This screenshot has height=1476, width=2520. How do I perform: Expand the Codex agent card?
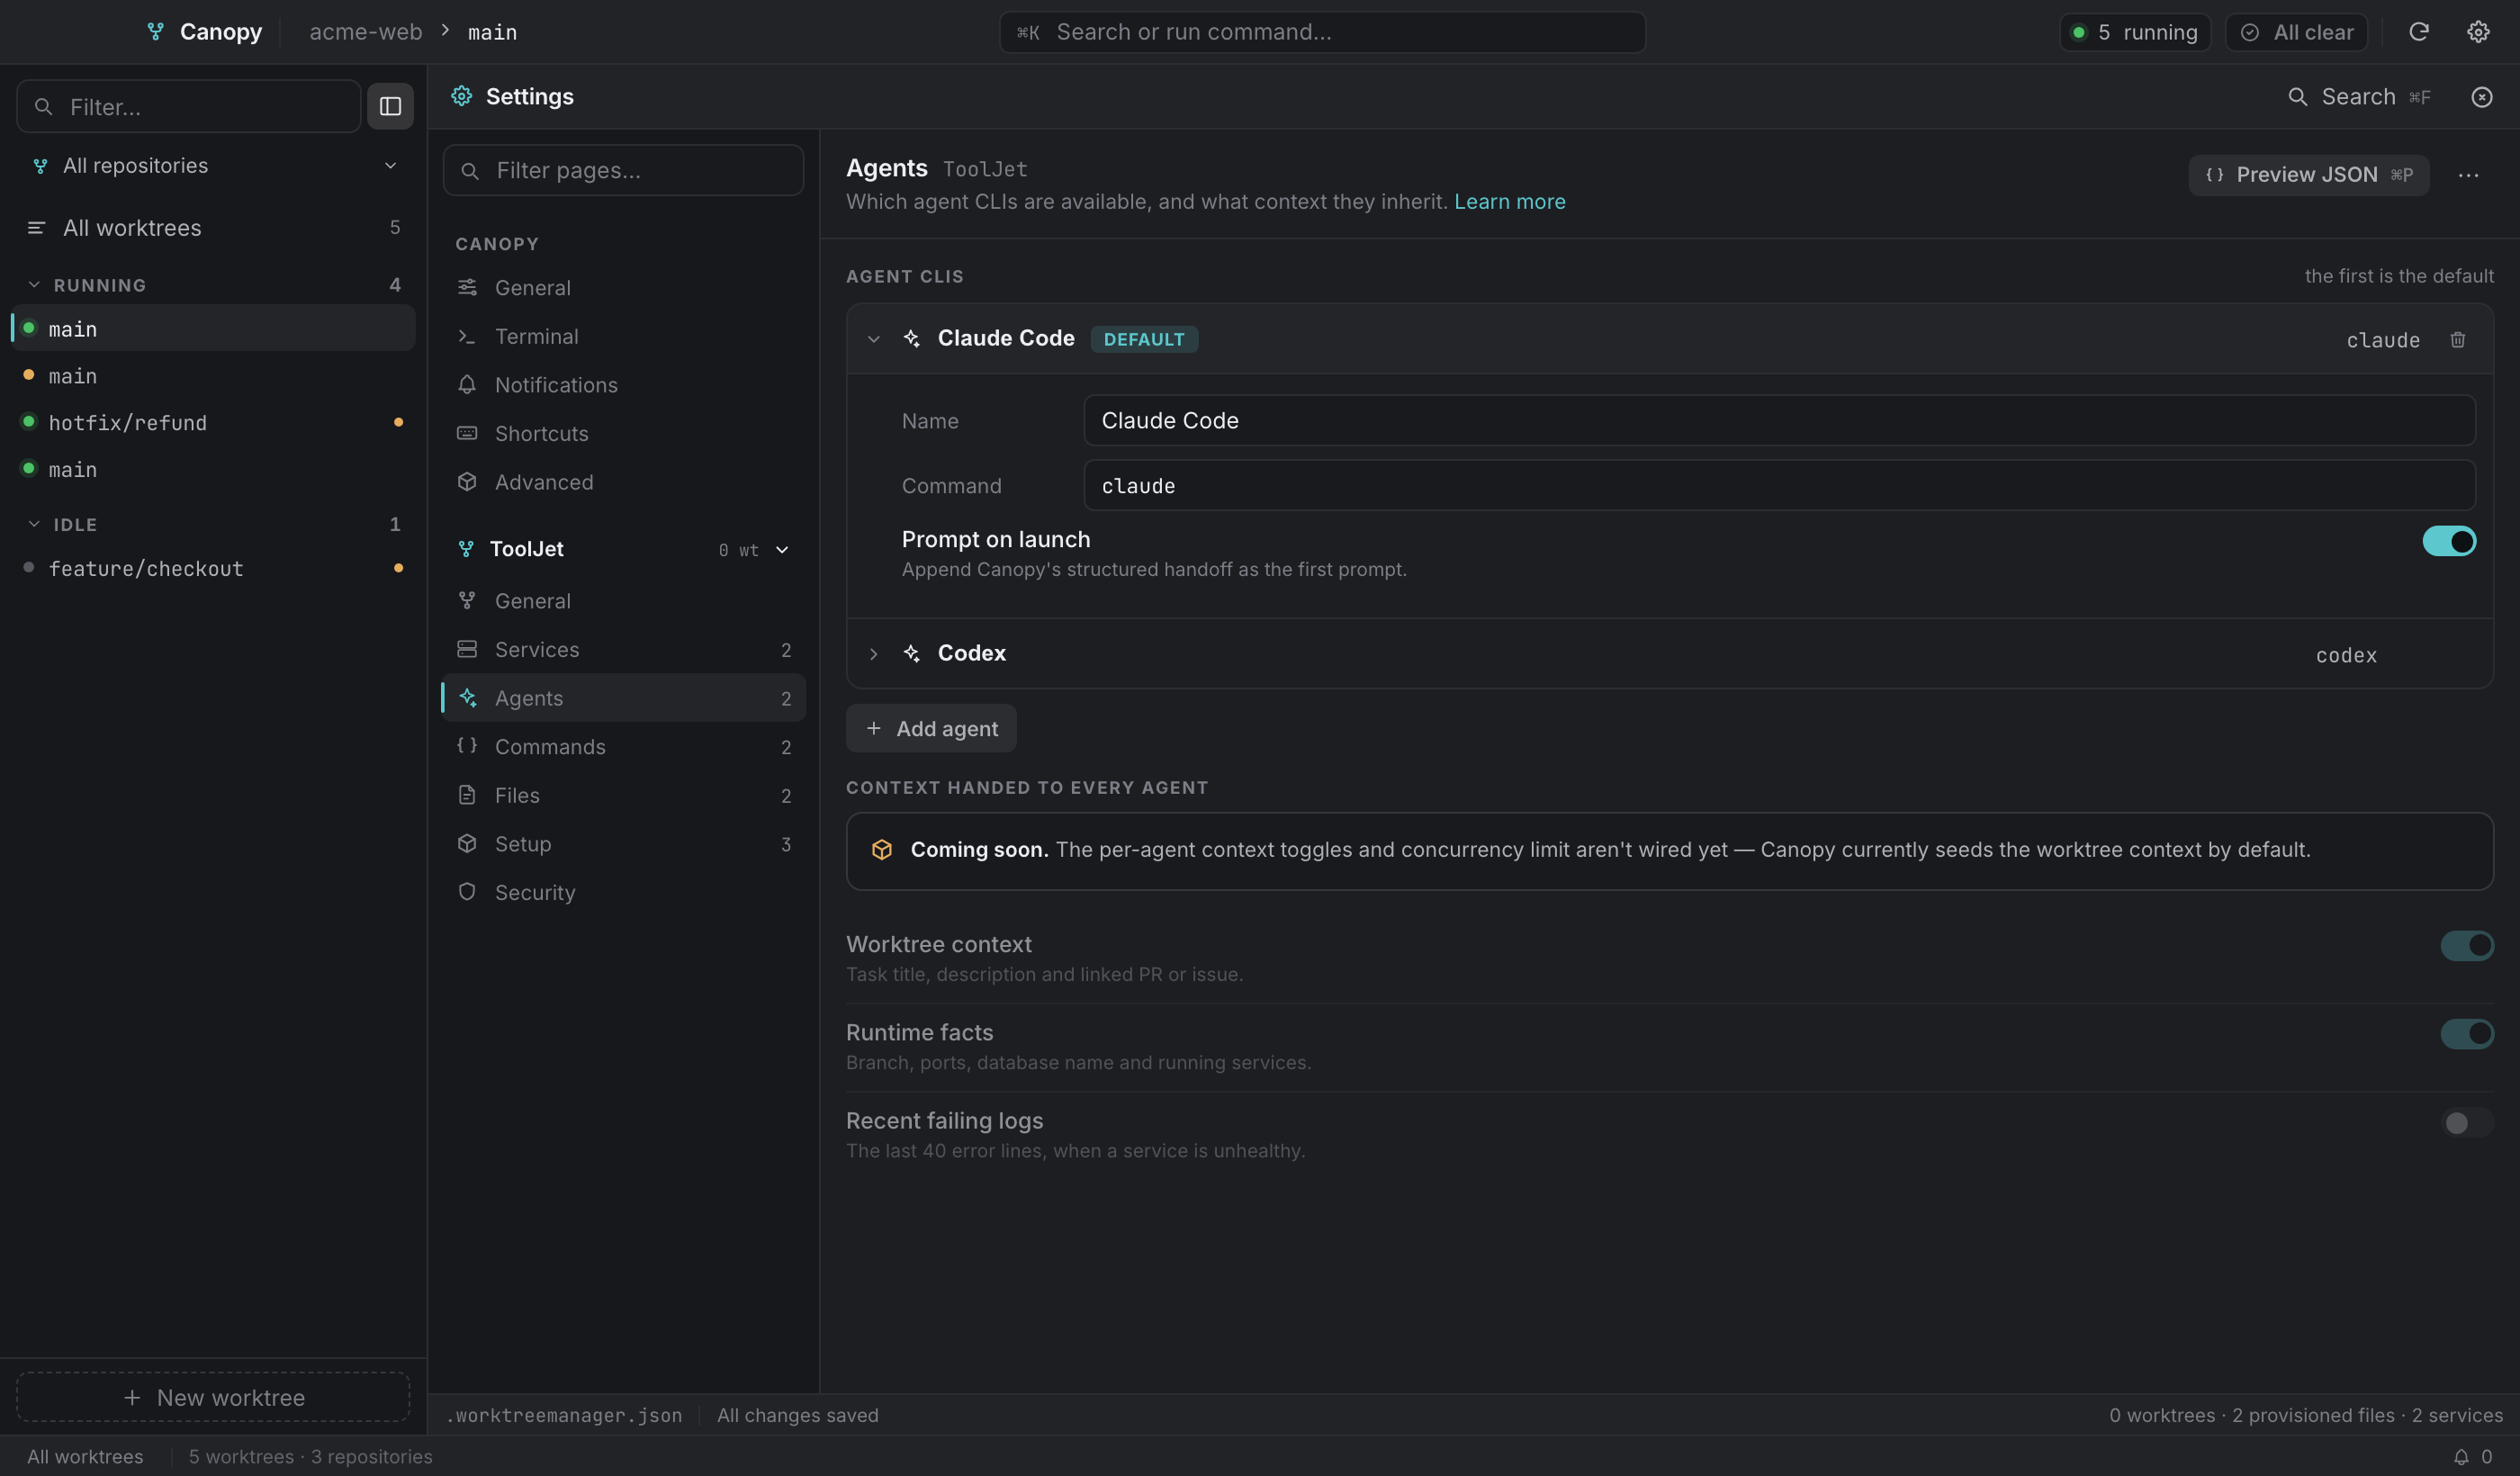(873, 654)
